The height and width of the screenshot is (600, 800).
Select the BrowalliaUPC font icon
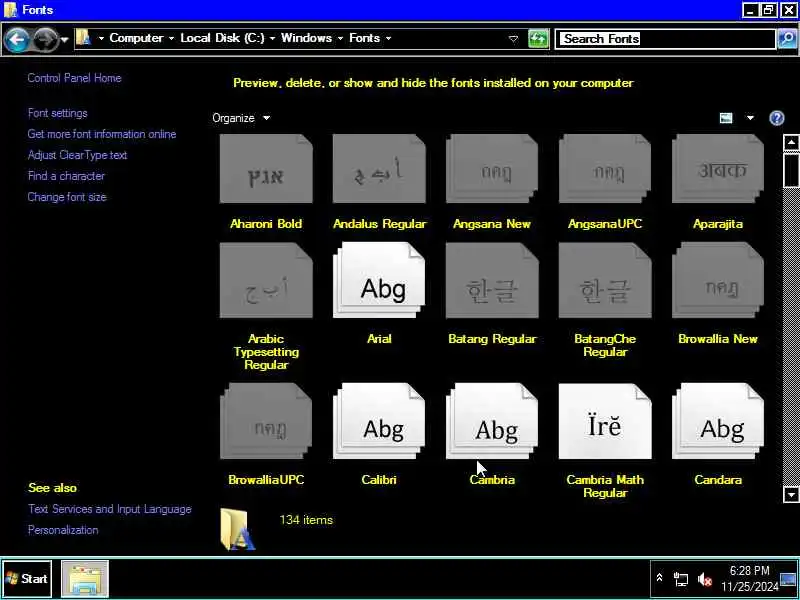click(266, 421)
